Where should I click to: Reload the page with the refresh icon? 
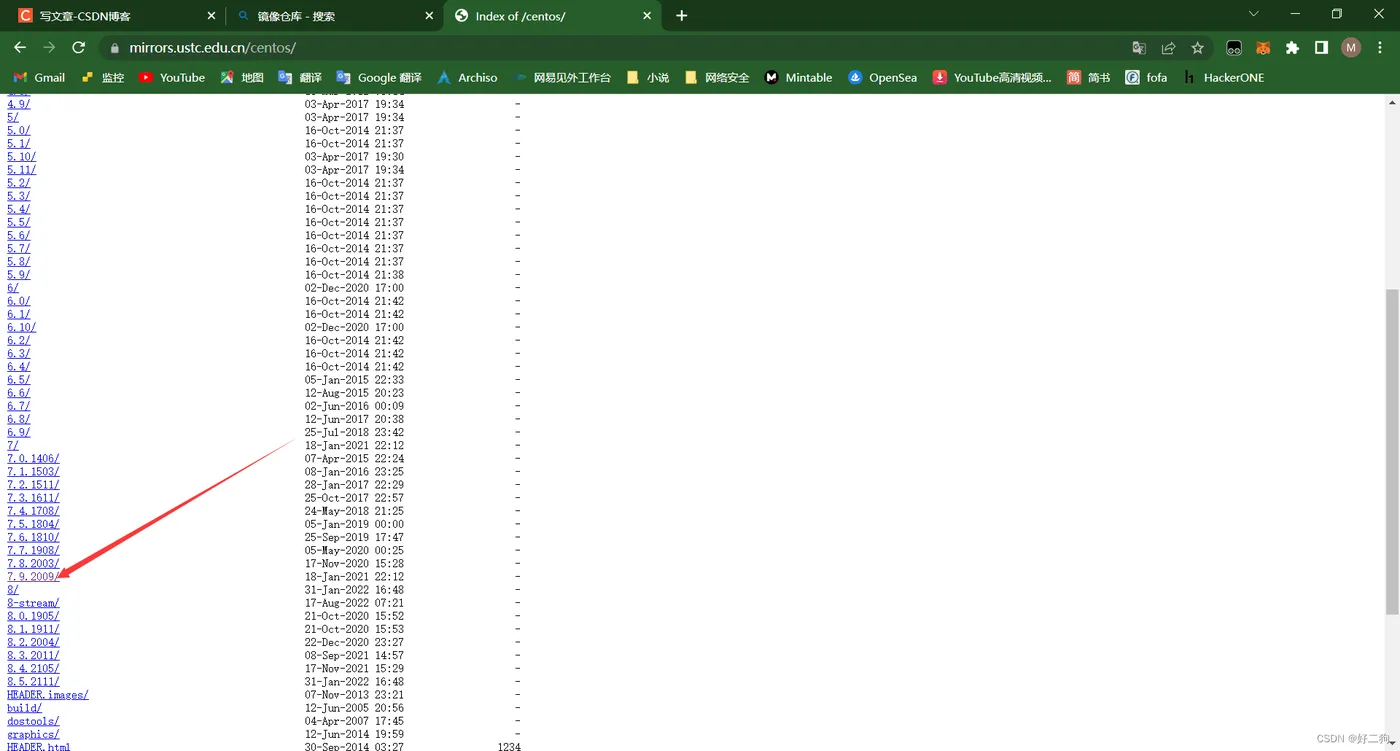click(79, 47)
